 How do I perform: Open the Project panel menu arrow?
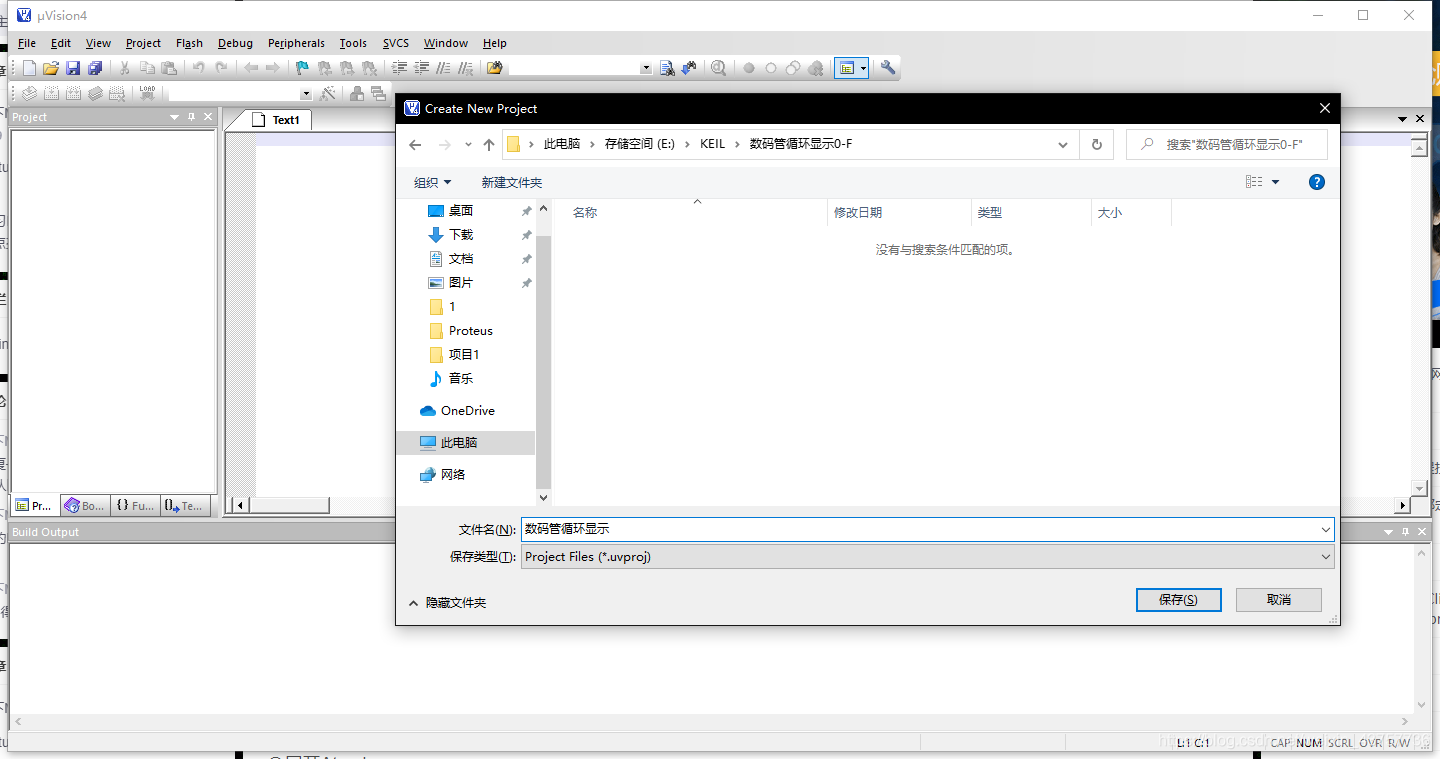tap(175, 117)
